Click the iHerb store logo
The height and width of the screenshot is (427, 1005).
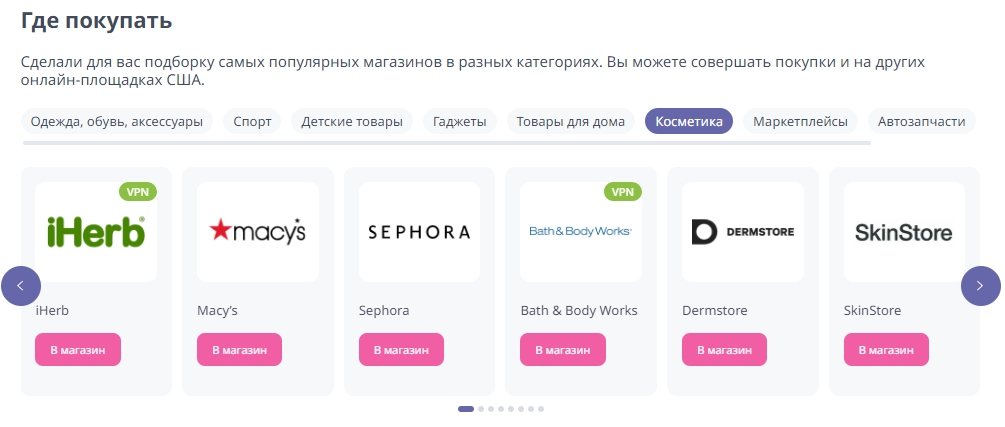[x=96, y=232]
